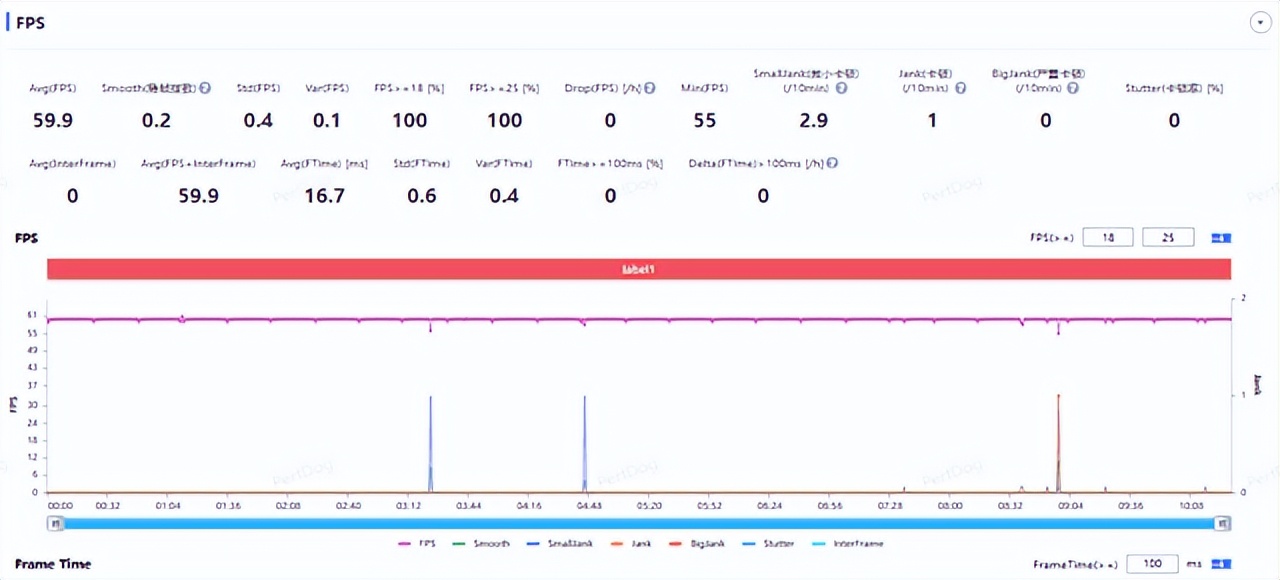Click the right handle of time range slider

point(1222,523)
